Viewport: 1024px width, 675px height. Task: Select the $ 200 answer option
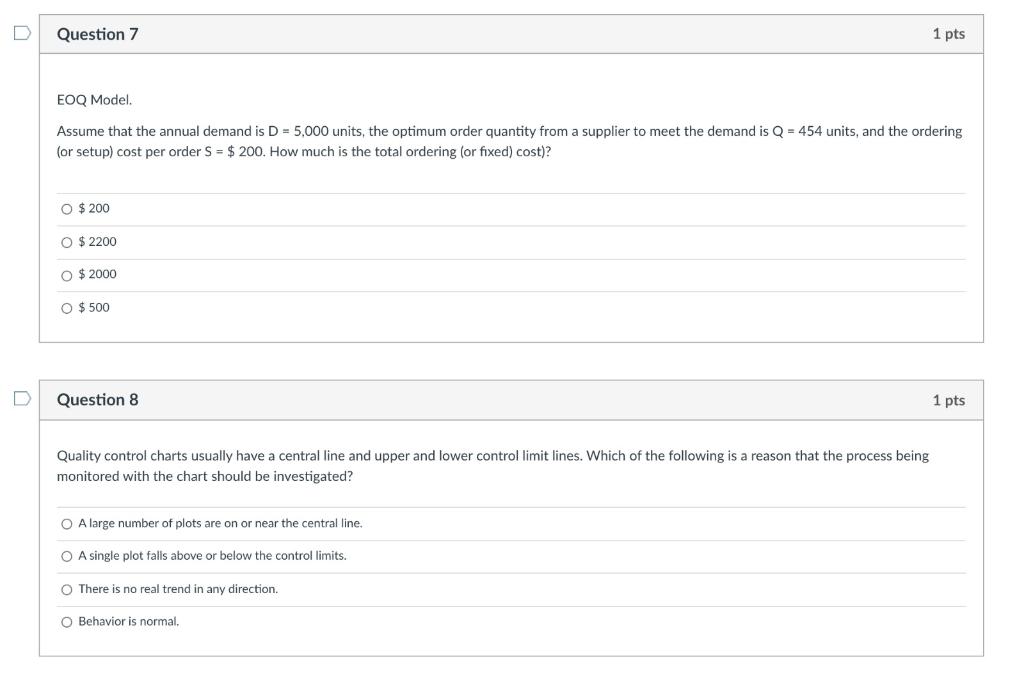pos(67,208)
